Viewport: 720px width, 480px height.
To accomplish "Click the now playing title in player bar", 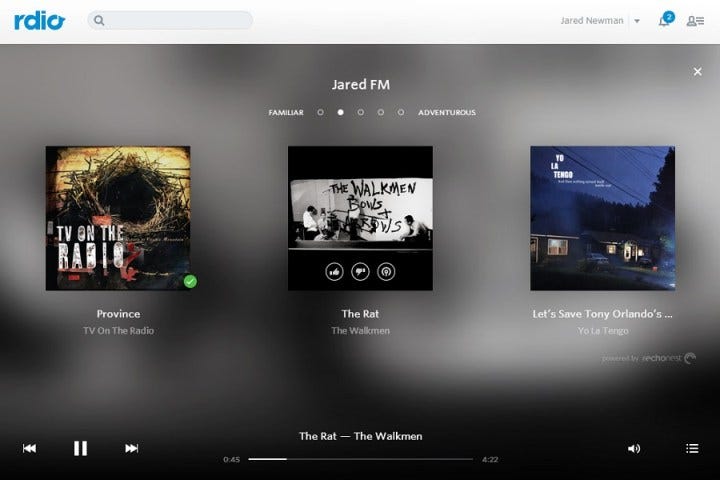I will point(360,436).
